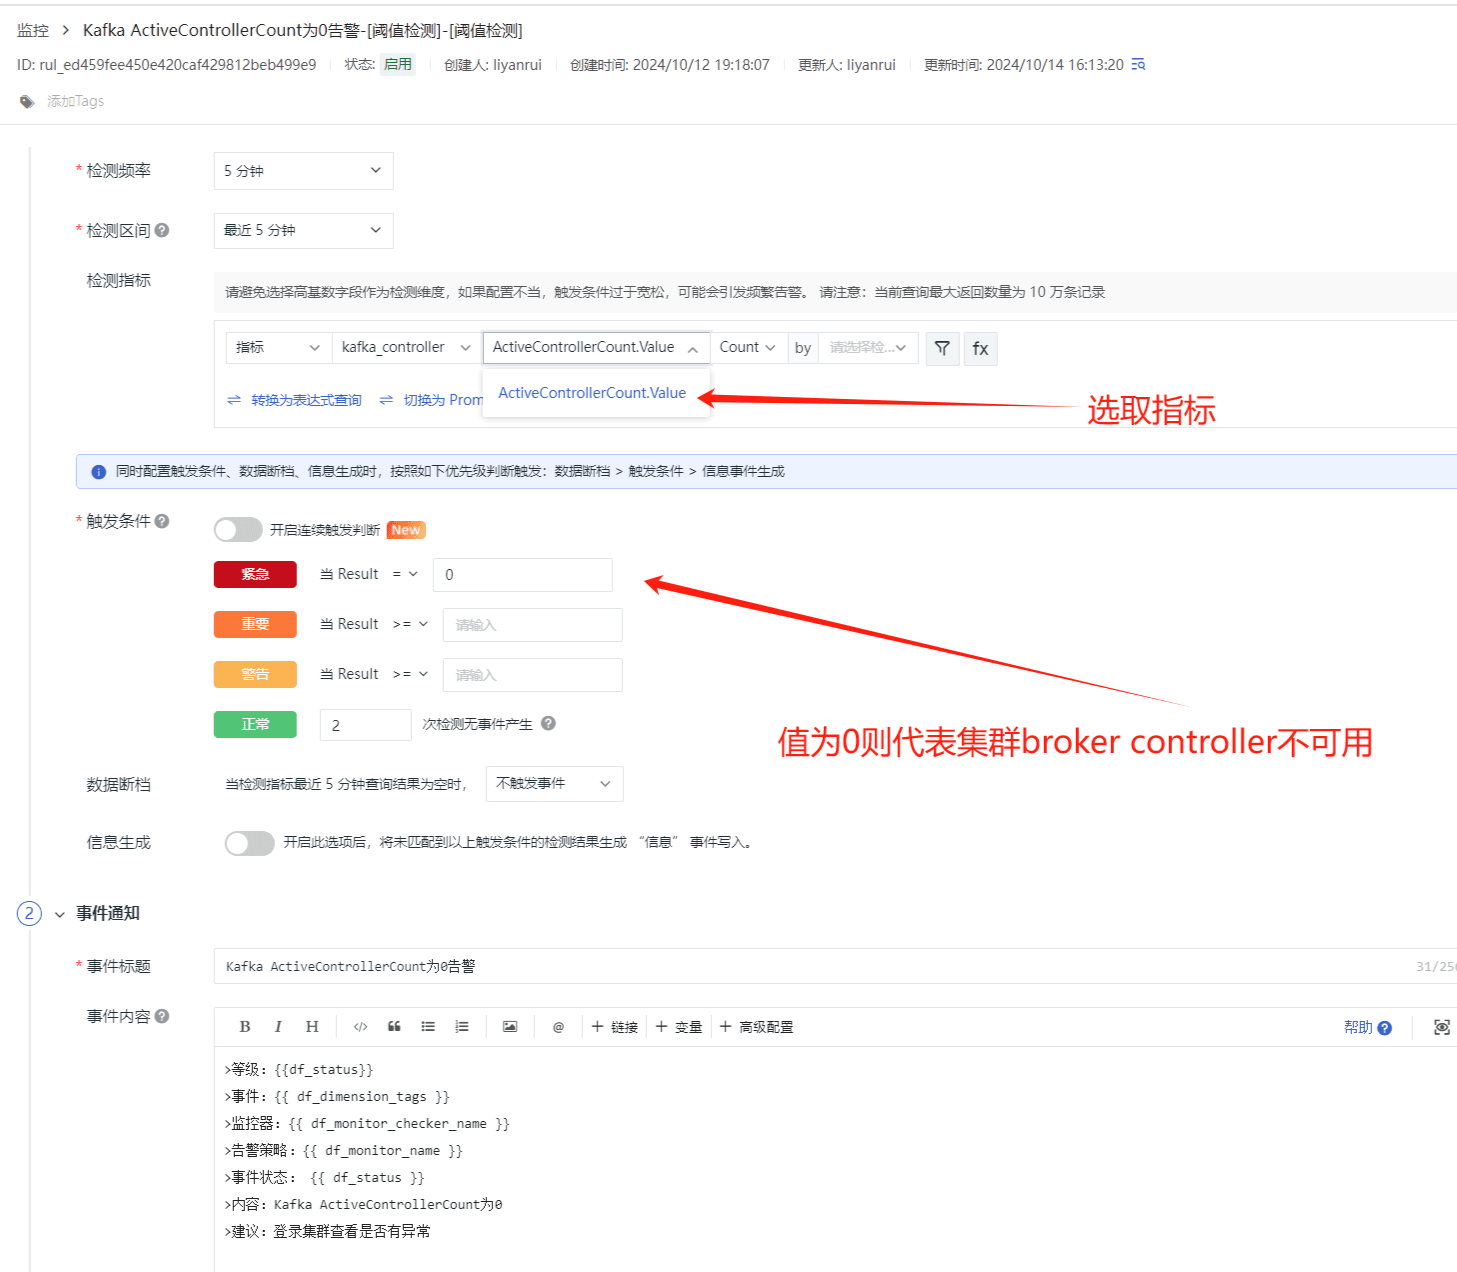Insert a heading with the H icon
The image size is (1457, 1272).
(x=312, y=1027)
